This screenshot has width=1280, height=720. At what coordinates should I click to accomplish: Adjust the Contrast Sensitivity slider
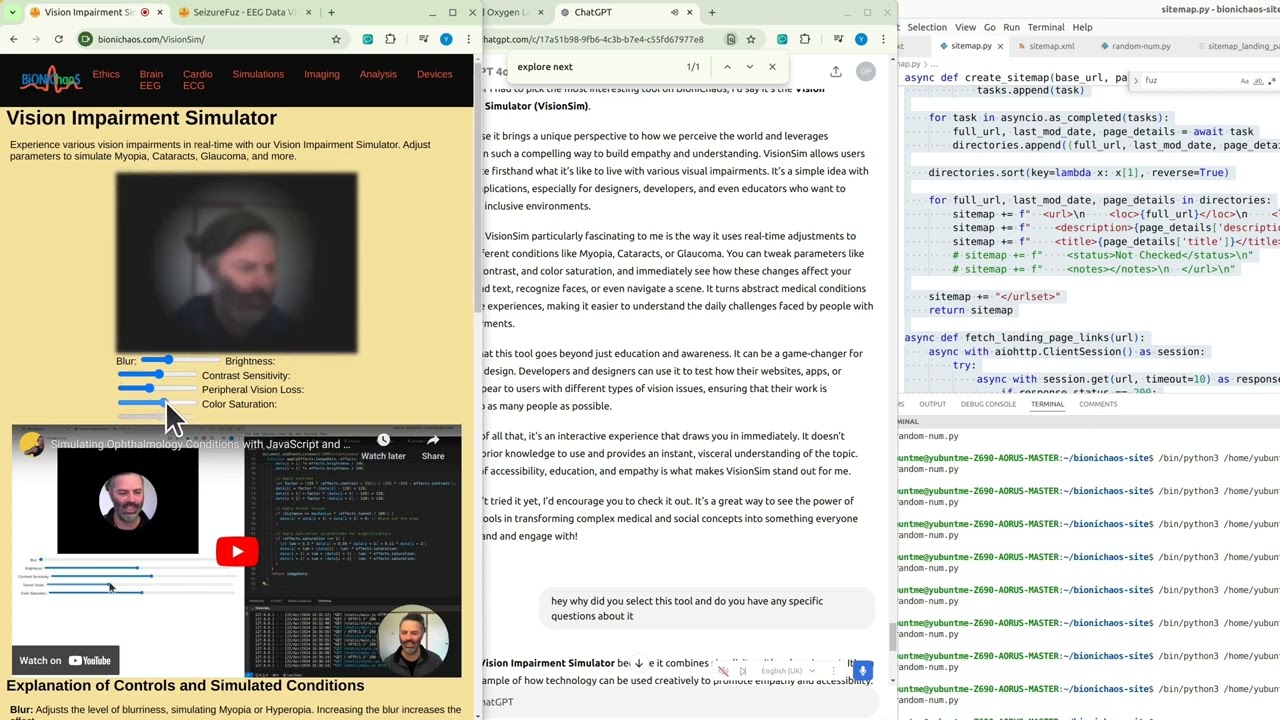pyautogui.click(x=157, y=389)
